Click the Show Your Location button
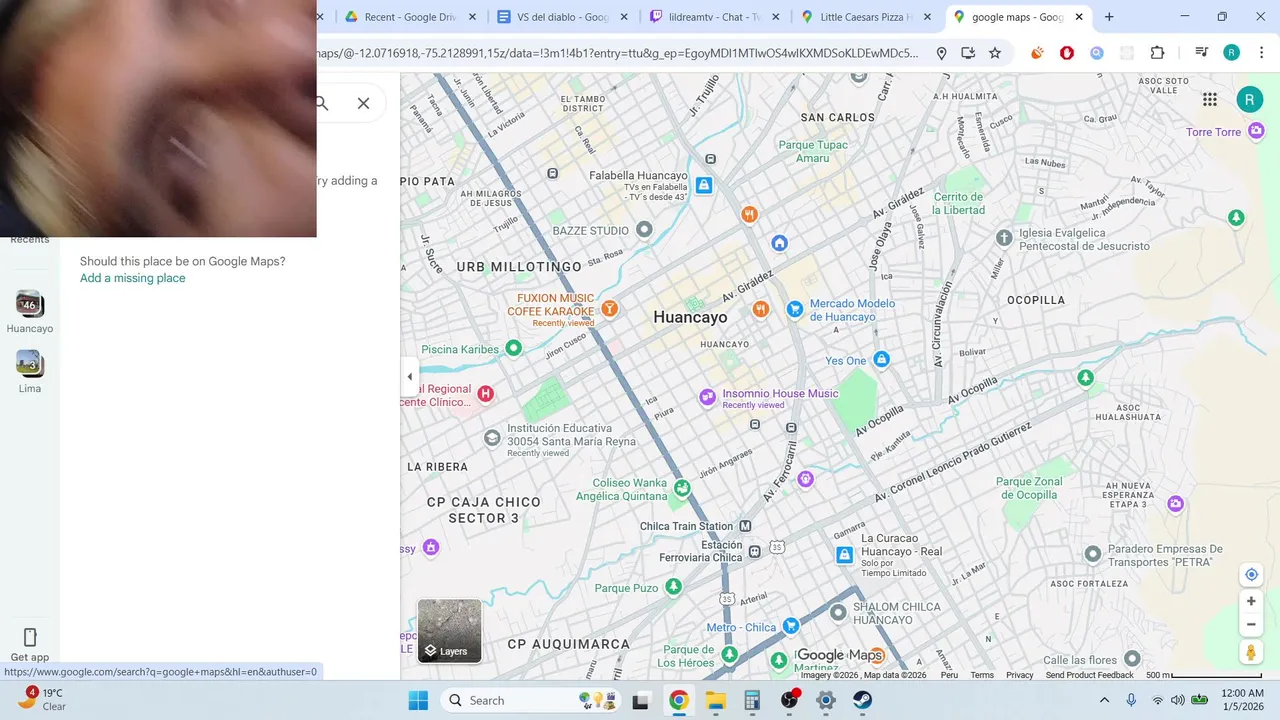Image resolution: width=1280 pixels, height=720 pixels. pyautogui.click(x=1251, y=575)
